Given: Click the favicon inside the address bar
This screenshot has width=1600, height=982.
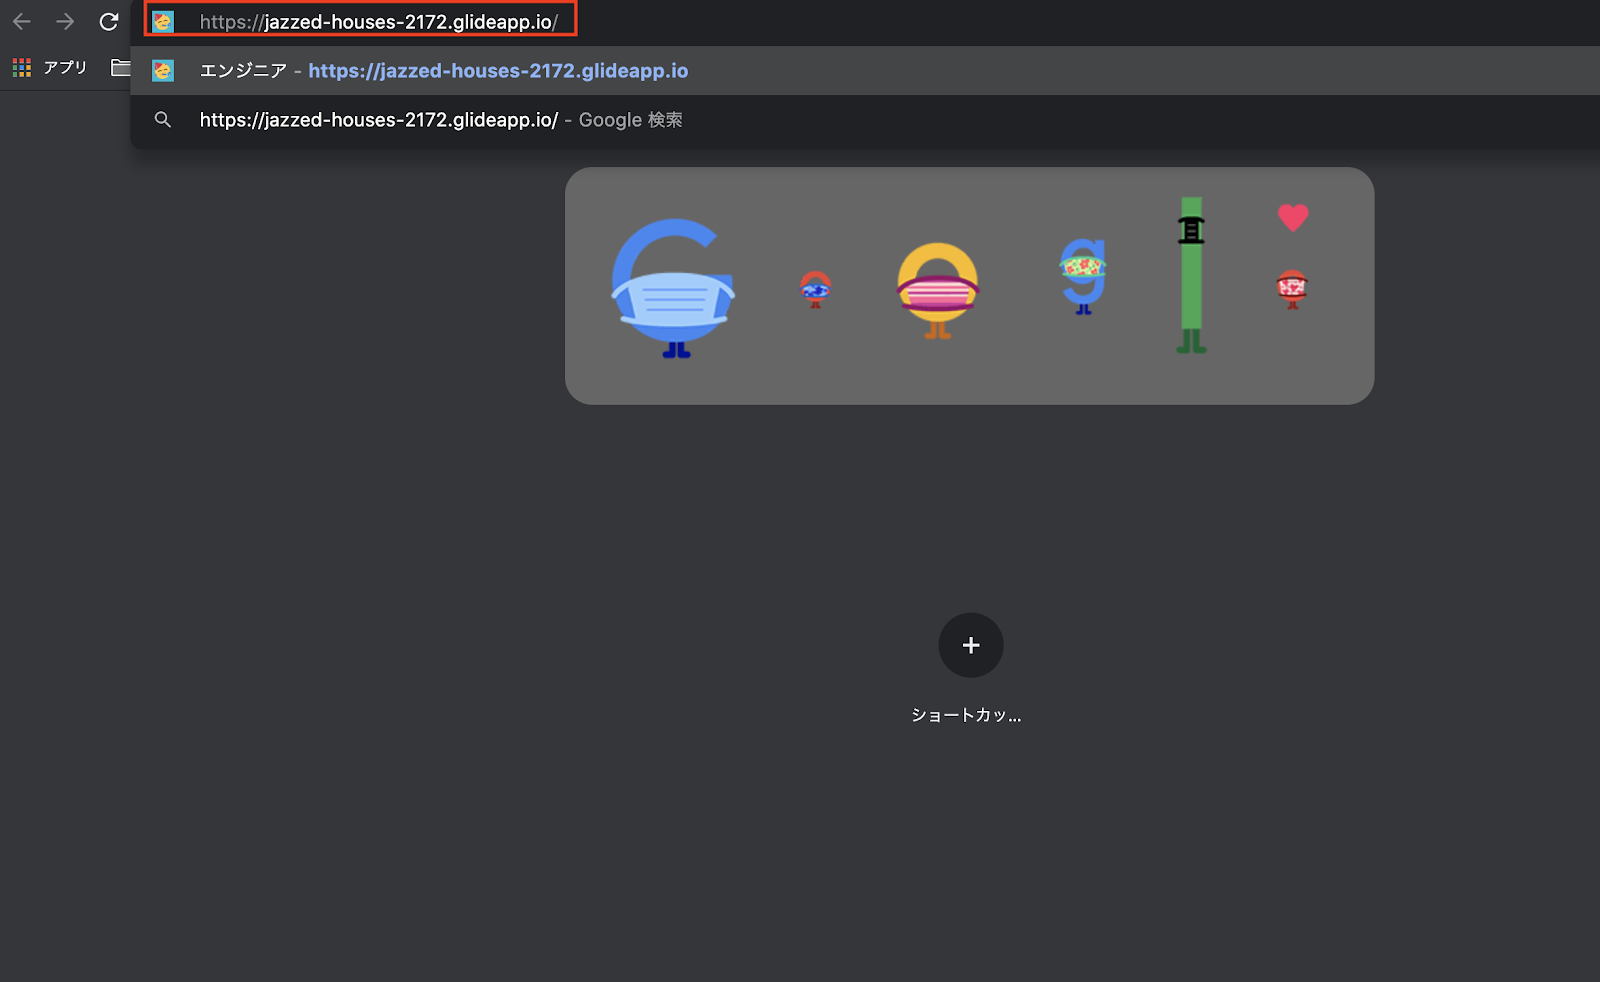Looking at the screenshot, I should (x=163, y=22).
